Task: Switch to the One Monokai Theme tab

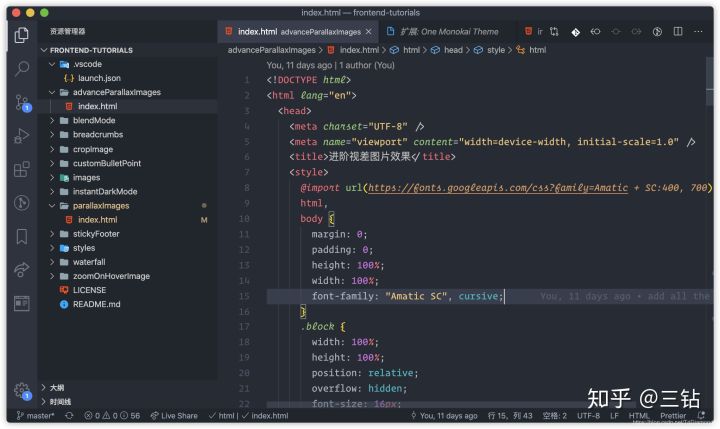Action: 442,32
